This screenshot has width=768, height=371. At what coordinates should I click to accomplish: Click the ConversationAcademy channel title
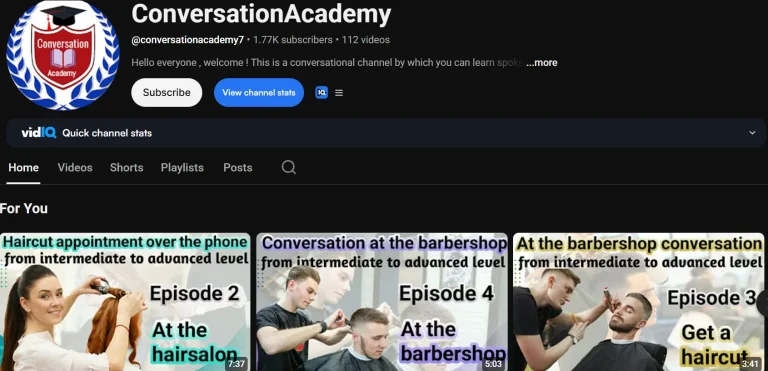(261, 15)
